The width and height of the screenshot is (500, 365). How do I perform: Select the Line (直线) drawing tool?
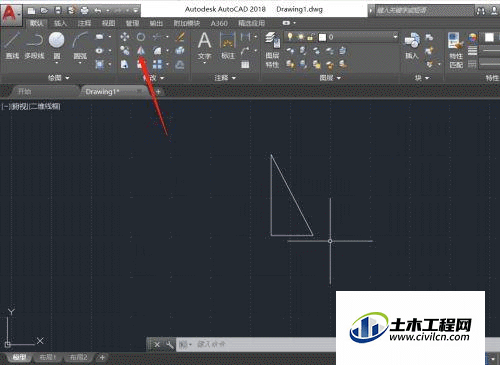(x=12, y=45)
